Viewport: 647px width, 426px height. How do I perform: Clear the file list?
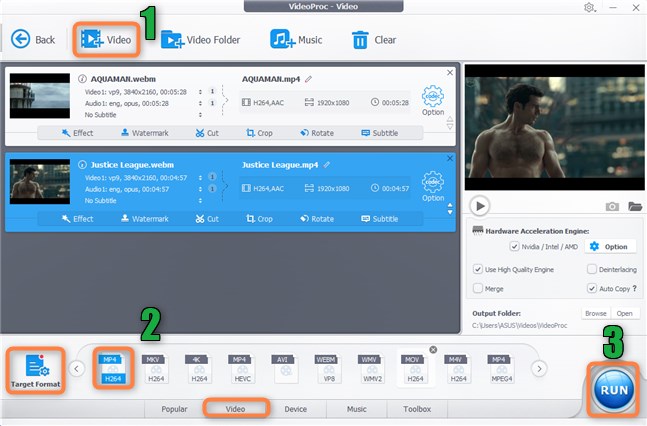(x=373, y=40)
